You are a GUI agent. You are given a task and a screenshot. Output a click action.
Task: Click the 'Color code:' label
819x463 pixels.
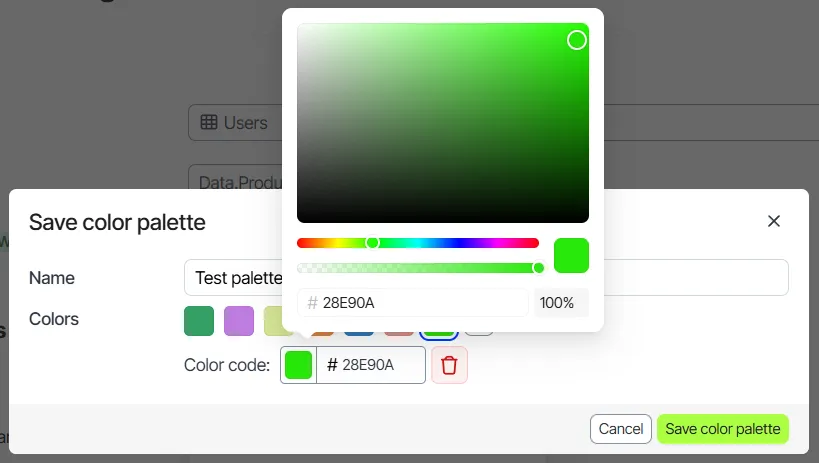pyautogui.click(x=227, y=365)
